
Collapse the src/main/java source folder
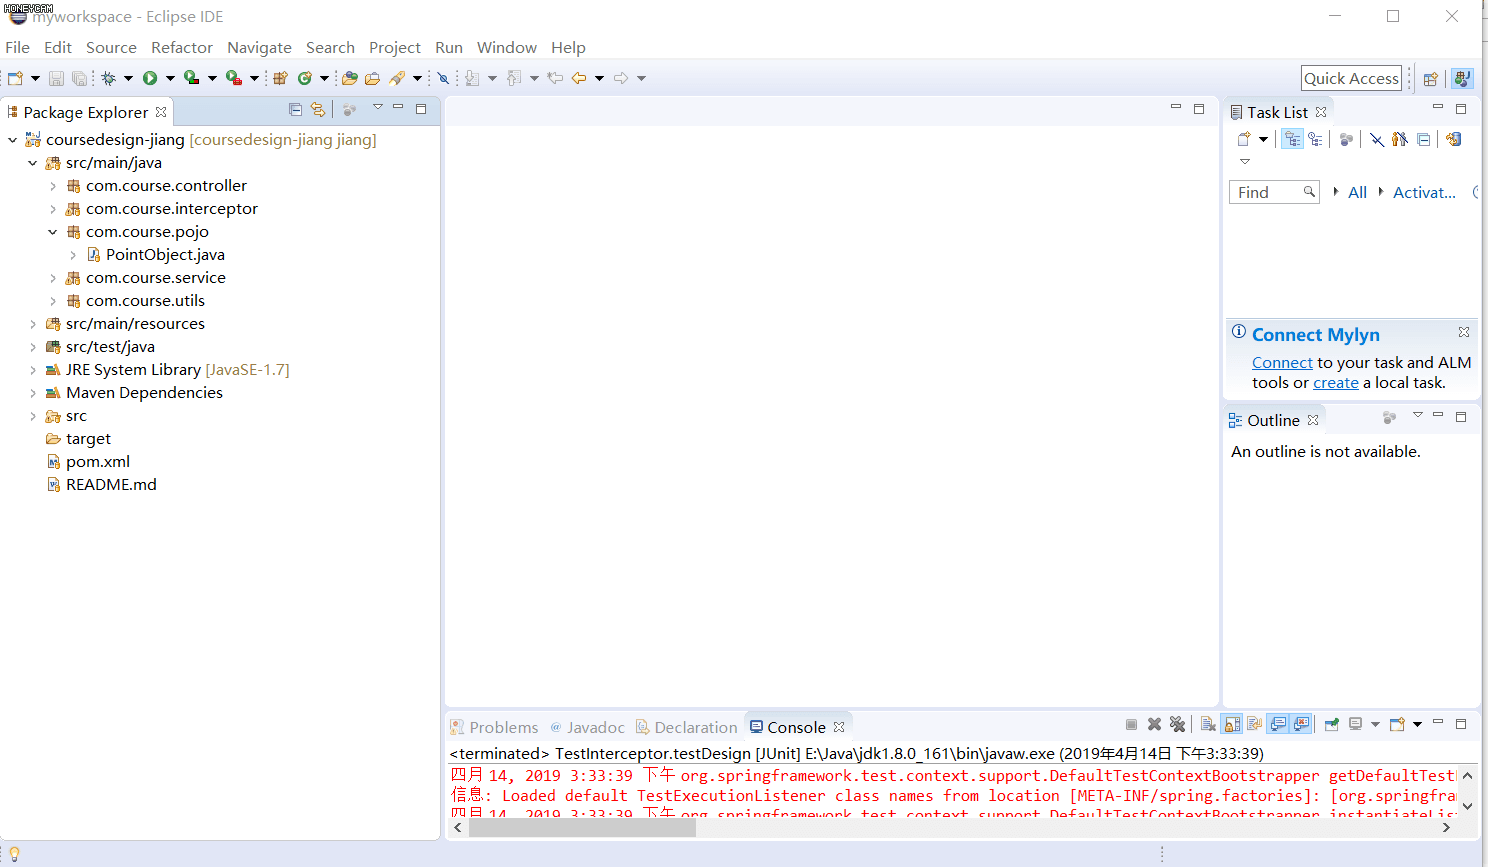coord(32,163)
